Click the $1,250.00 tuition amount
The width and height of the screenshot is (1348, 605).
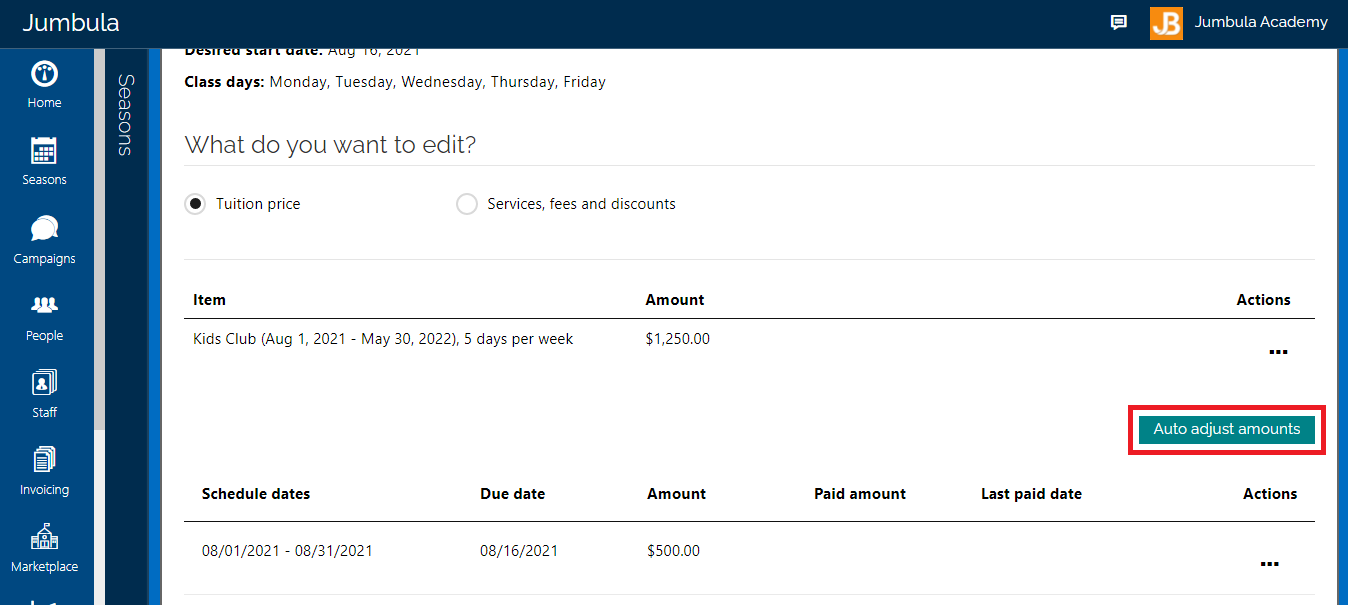[678, 339]
